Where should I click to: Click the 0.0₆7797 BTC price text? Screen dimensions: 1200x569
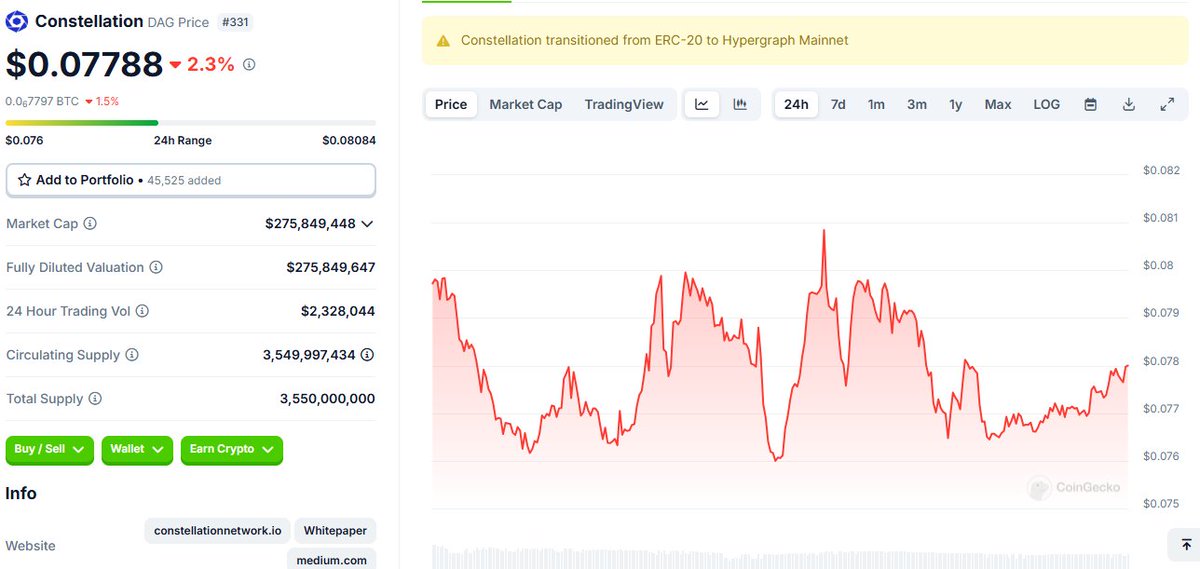[41, 101]
